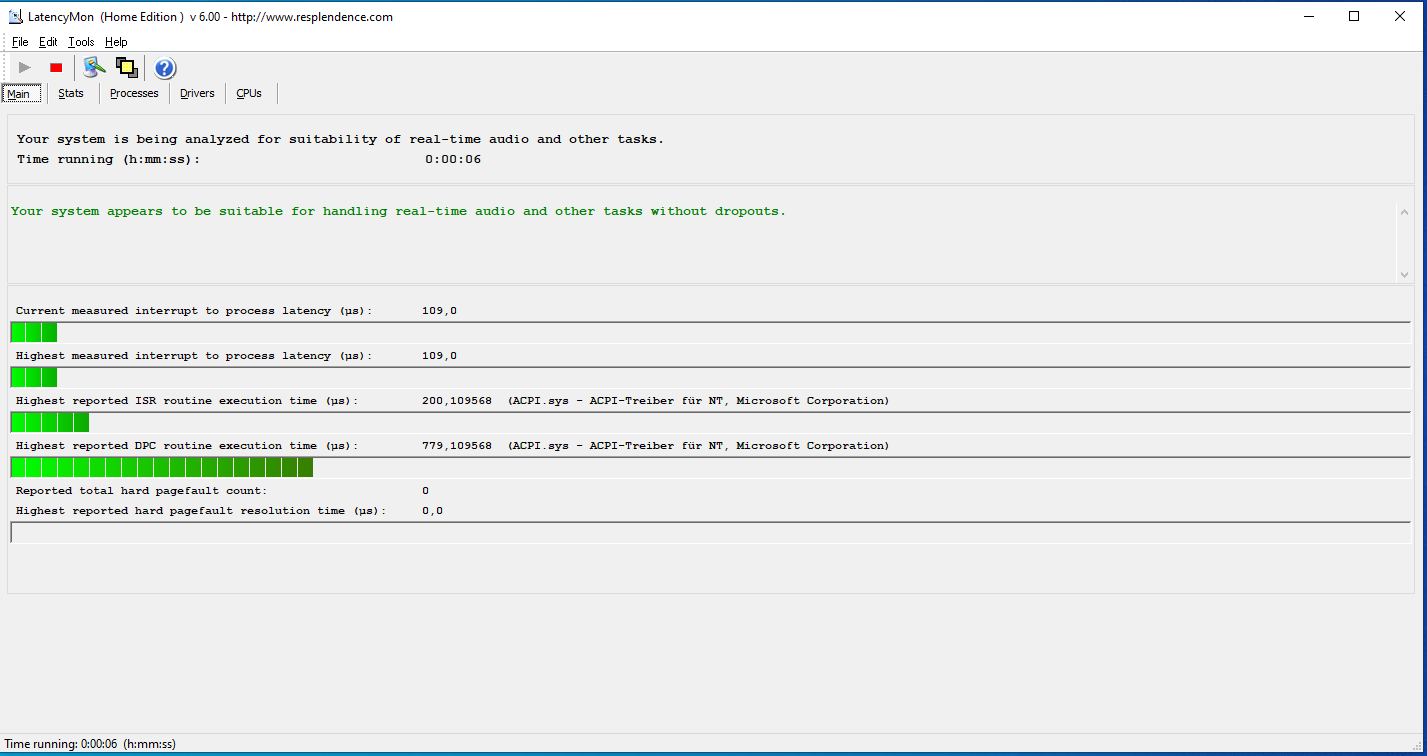Click the current interrupt latency green bar

click(711, 332)
